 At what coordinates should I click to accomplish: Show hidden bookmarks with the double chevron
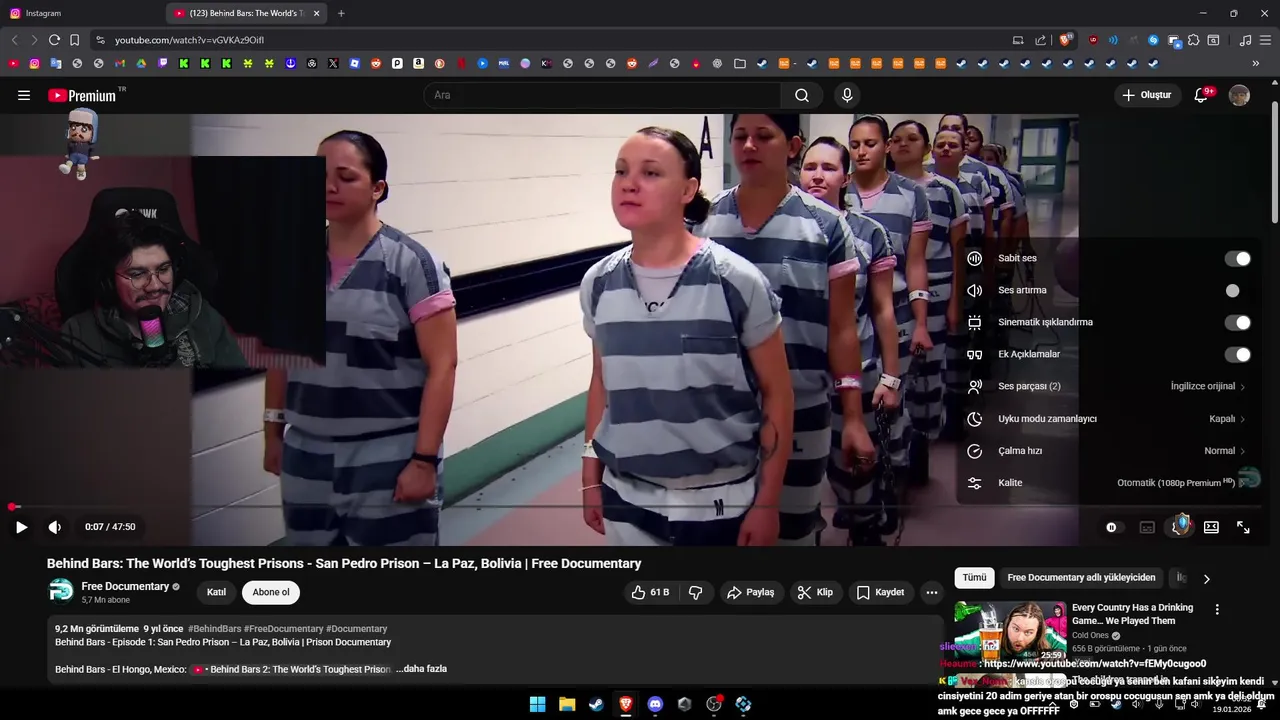(1255, 63)
